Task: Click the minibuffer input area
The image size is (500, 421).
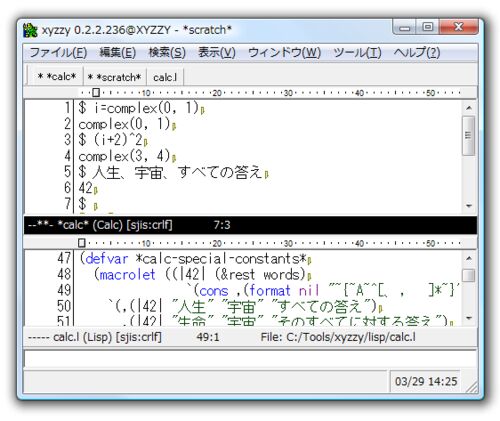Action: [x=250, y=359]
